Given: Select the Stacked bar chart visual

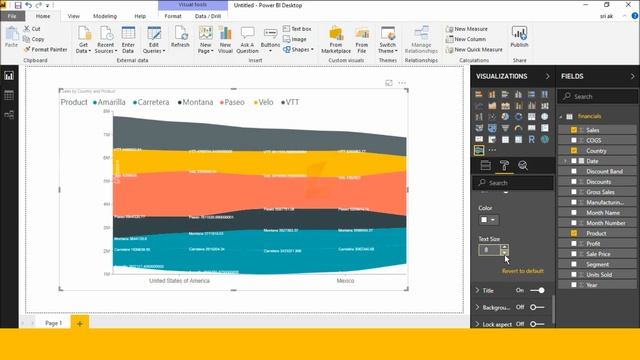Looking at the screenshot, I should [x=479, y=94].
